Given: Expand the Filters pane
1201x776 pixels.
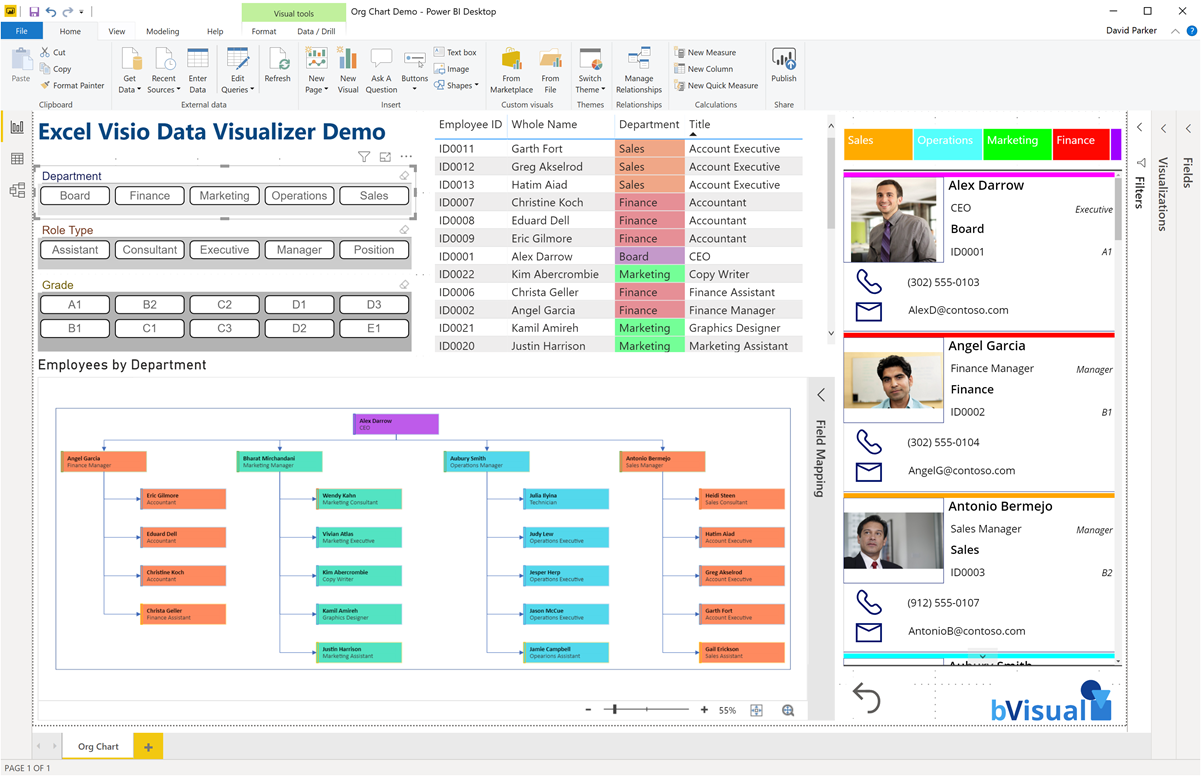Looking at the screenshot, I should 1139,128.
